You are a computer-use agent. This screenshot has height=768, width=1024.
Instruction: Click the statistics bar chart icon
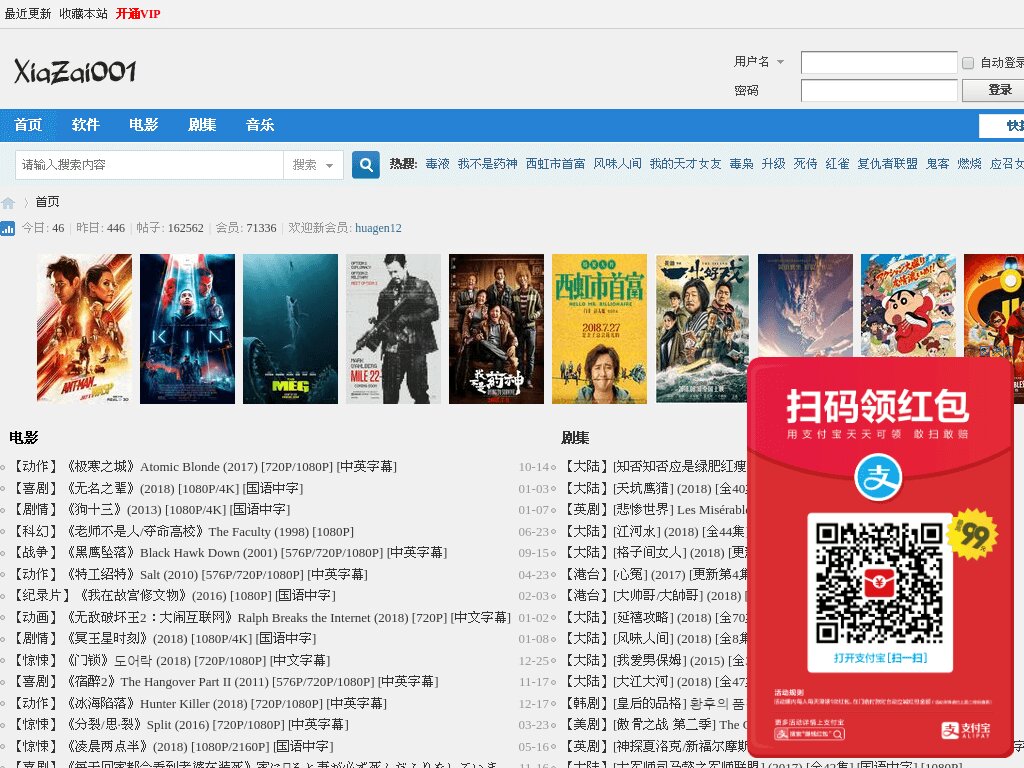pos(8,229)
